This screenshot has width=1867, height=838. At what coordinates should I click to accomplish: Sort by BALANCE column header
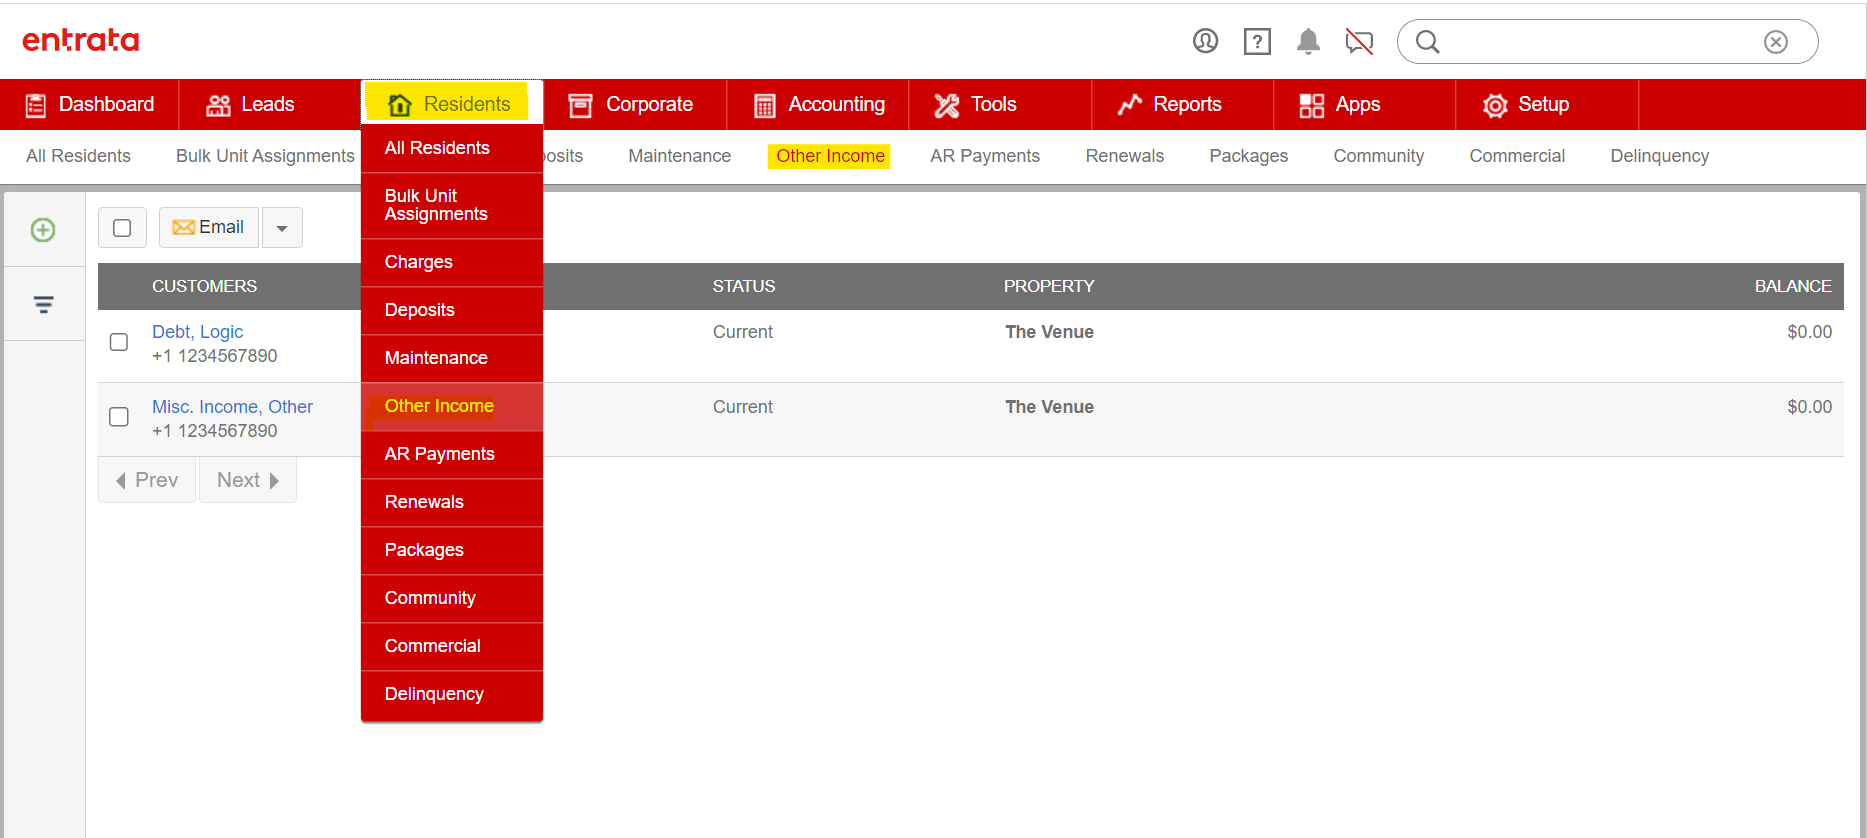pos(1793,286)
